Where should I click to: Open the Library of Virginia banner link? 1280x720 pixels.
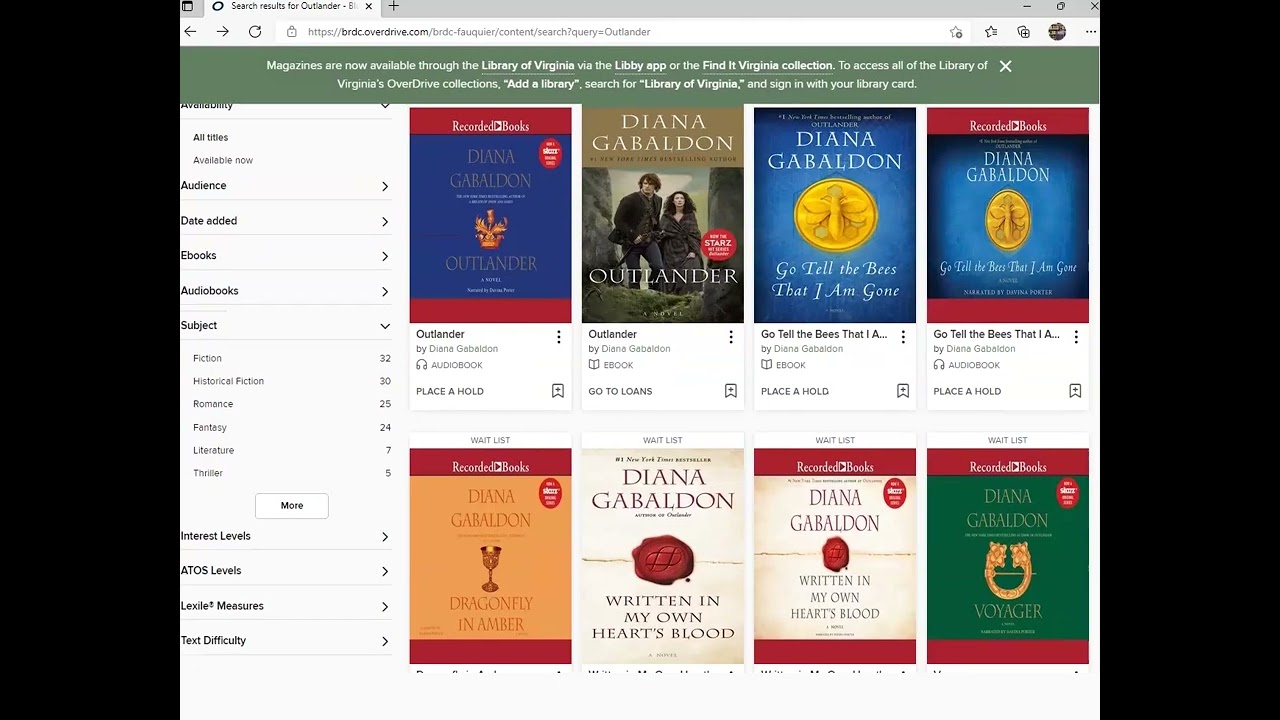coord(528,65)
